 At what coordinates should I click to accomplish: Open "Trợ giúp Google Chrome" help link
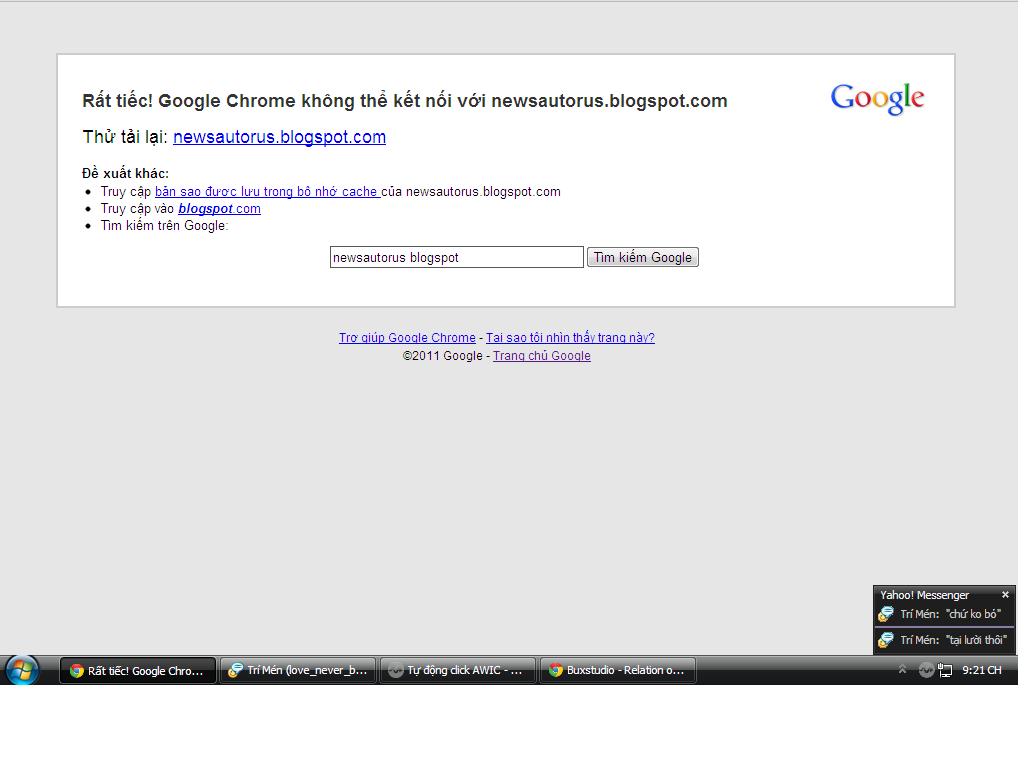coord(407,338)
